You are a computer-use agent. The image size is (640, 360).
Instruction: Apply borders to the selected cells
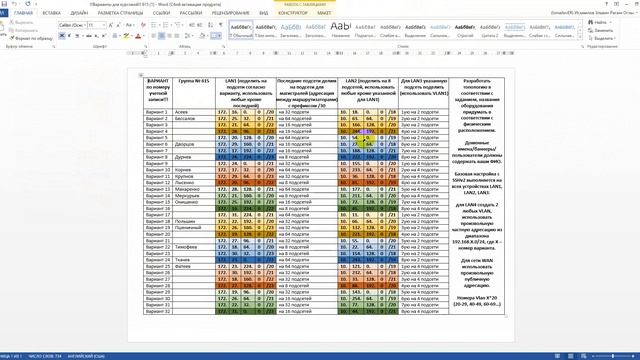pyautogui.click(x=213, y=36)
